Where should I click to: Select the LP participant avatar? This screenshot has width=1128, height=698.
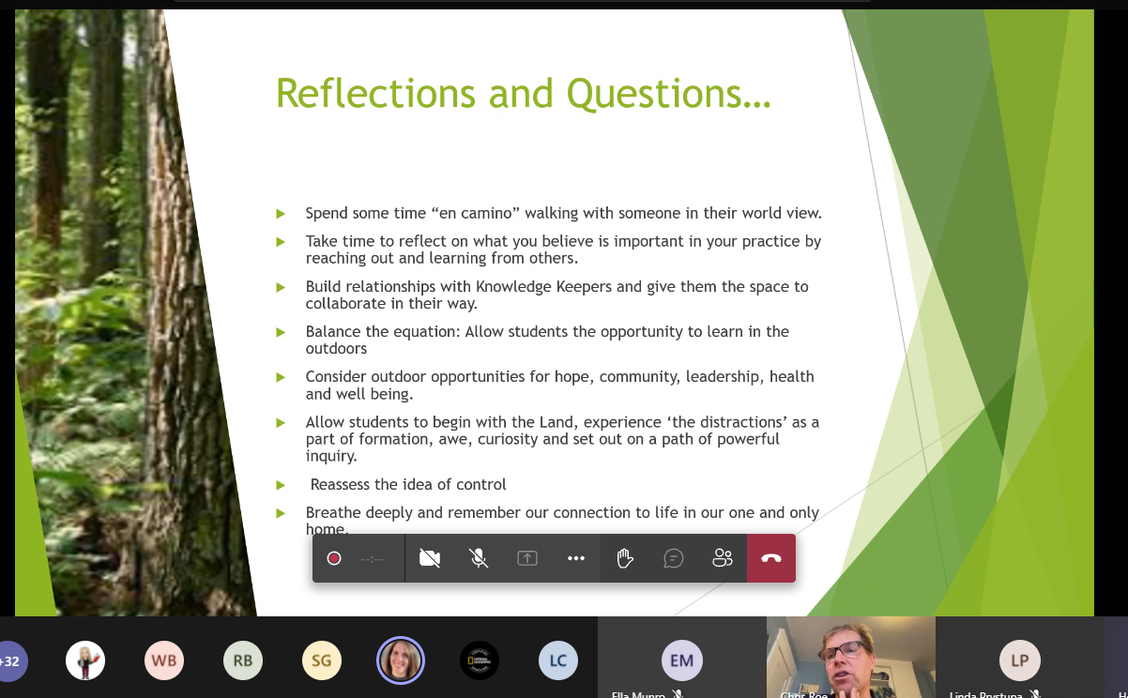pyautogui.click(x=1019, y=661)
